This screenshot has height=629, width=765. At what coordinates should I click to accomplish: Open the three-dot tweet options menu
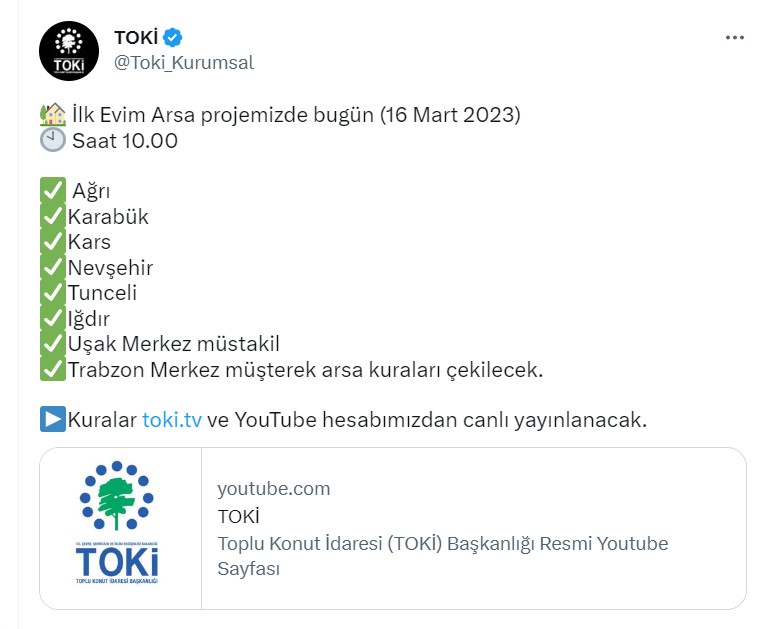[734, 38]
